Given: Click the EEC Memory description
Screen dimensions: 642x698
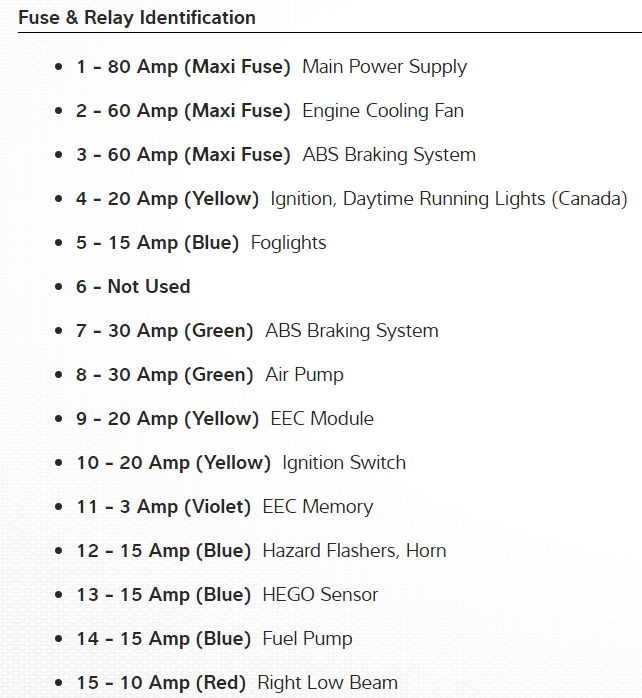Looking at the screenshot, I should 317,507.
